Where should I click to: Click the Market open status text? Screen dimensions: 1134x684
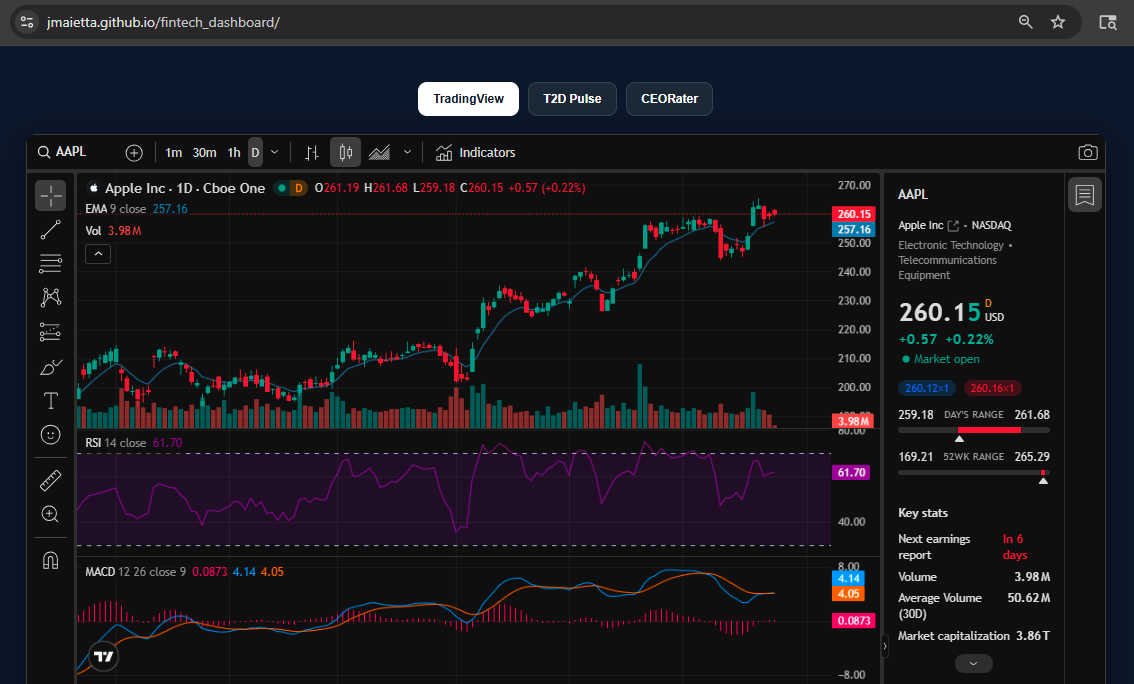pyautogui.click(x=947, y=359)
